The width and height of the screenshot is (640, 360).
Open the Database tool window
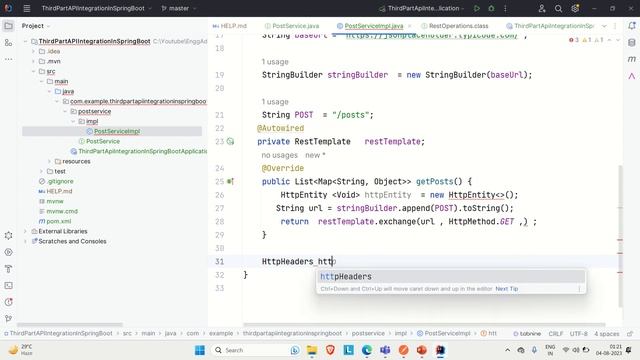click(x=632, y=42)
